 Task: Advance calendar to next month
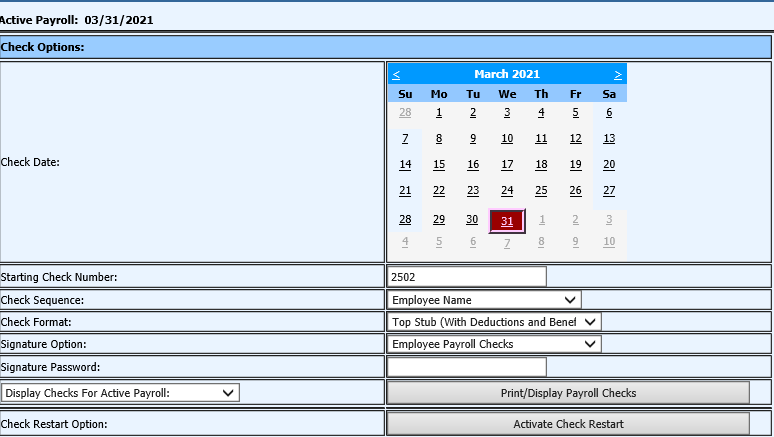[618, 75]
